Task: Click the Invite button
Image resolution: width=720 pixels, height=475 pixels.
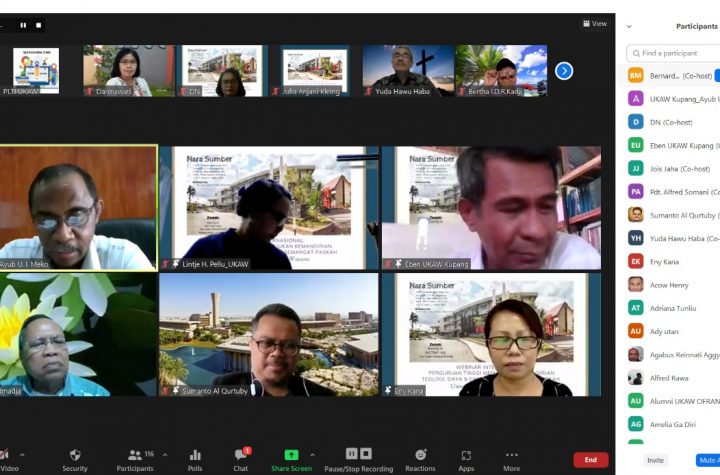Action: [x=655, y=460]
